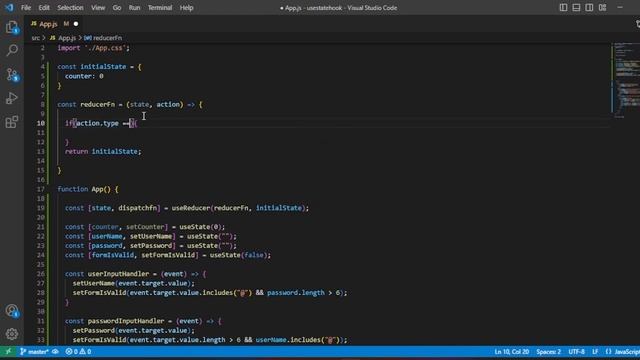This screenshot has height=360, width=640.
Task: Open the Run menu
Action: pyautogui.click(x=134, y=7)
